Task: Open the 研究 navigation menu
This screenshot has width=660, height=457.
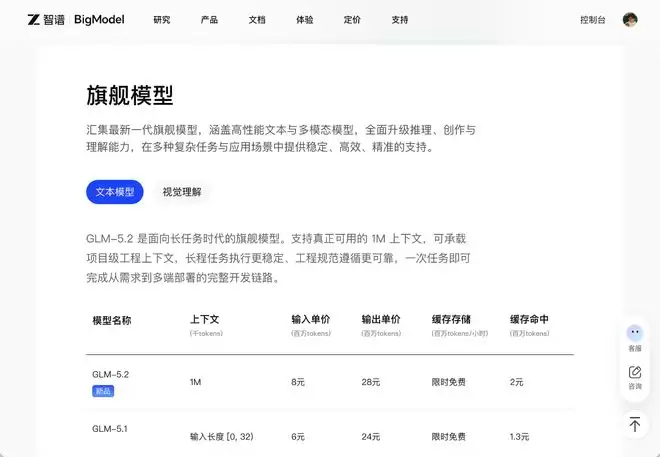Action: coord(162,20)
